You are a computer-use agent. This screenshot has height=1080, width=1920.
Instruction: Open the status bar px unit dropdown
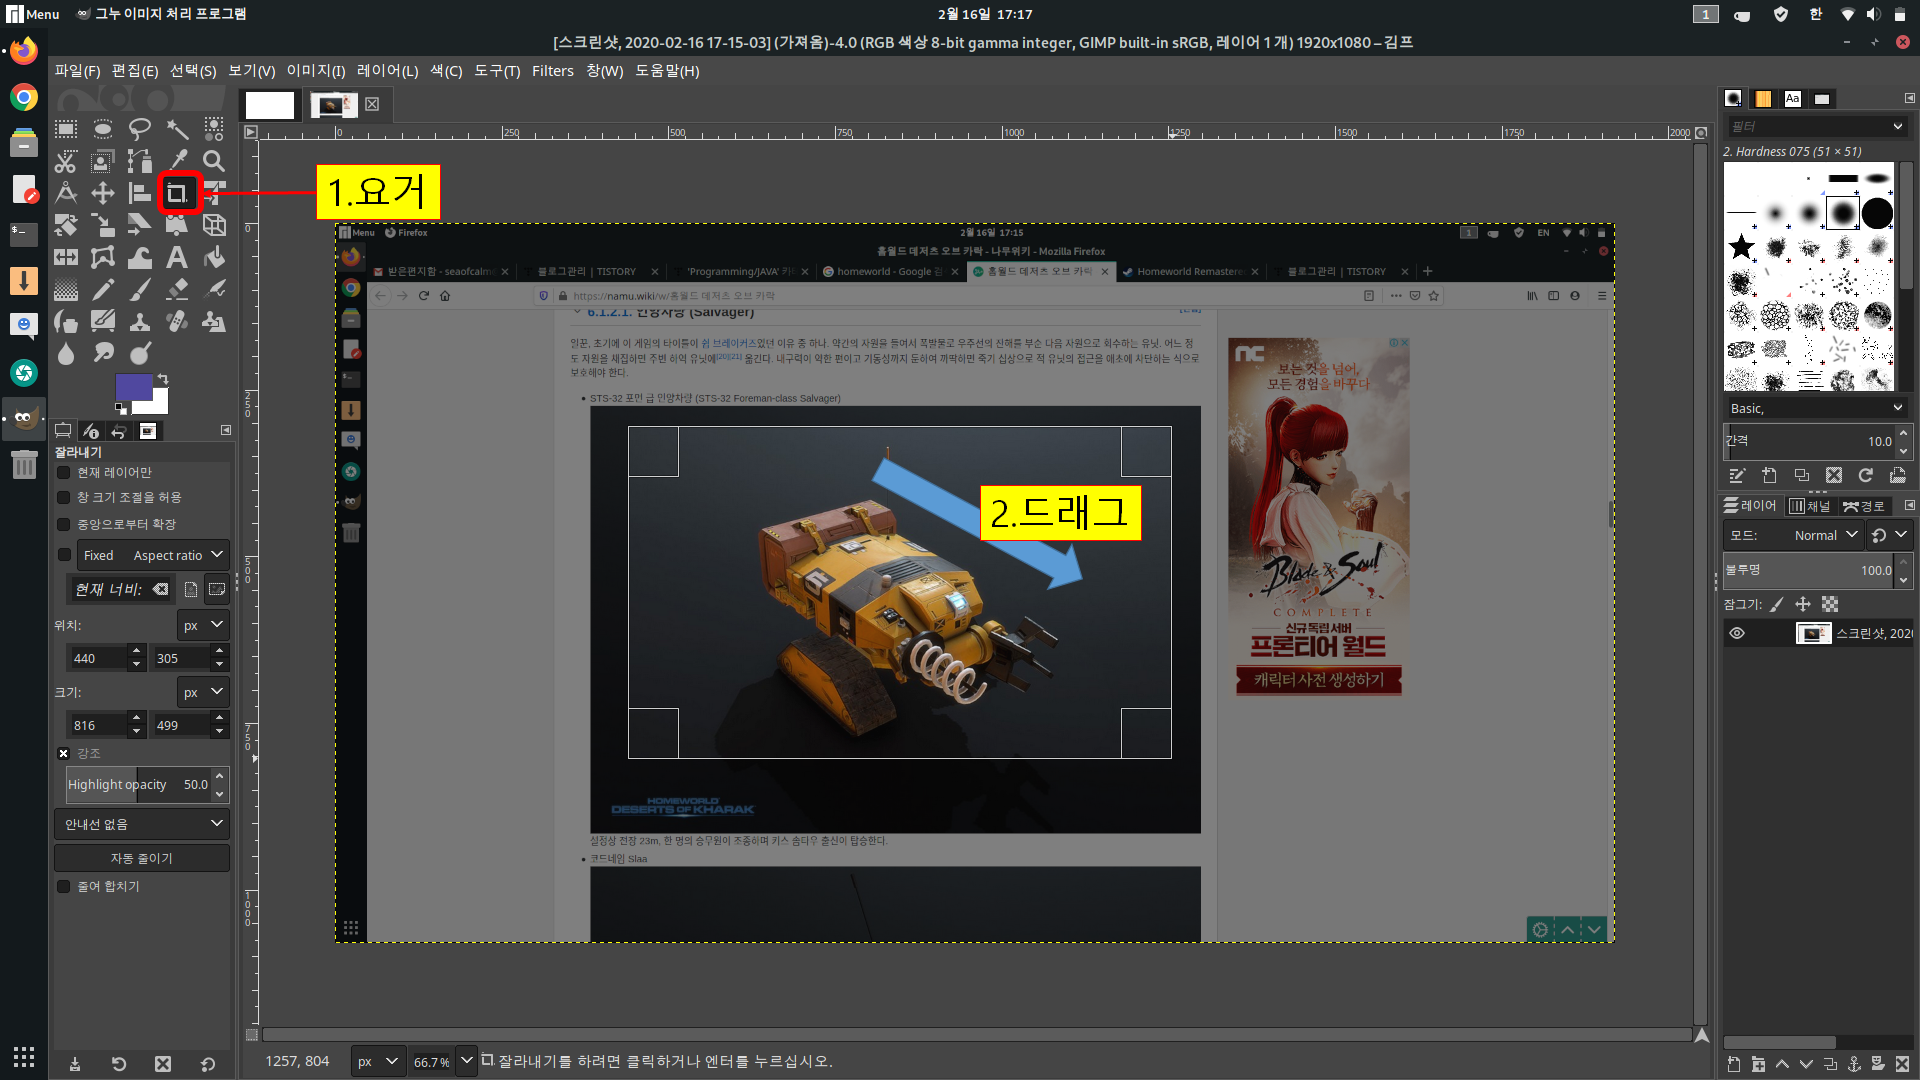[x=378, y=1061]
